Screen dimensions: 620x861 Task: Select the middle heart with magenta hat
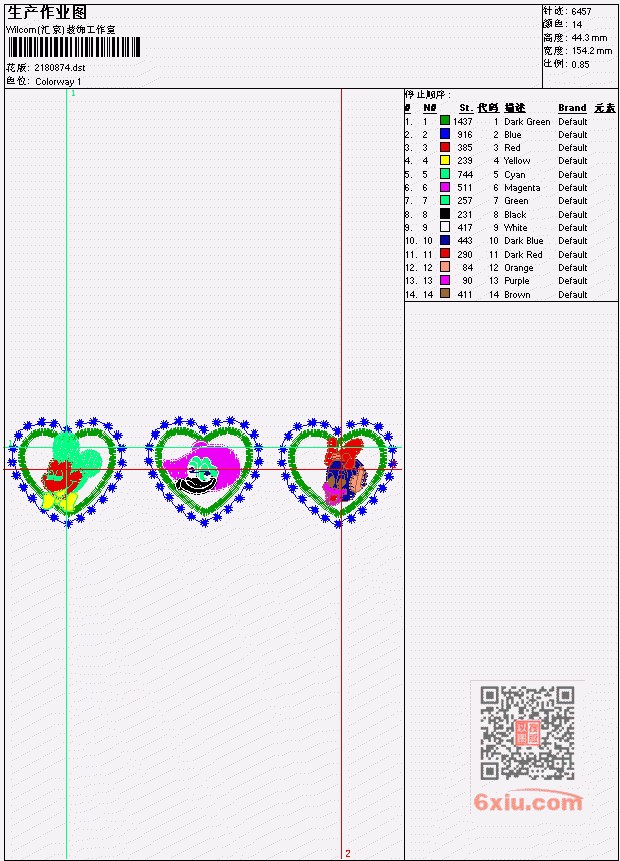click(204, 472)
